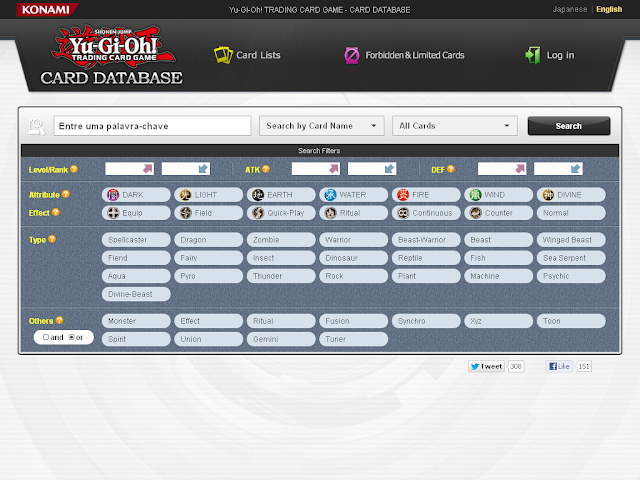Viewport: 640px width, 480px height.
Task: Show help for Level/Rank filter
Action: pyautogui.click(x=74, y=169)
